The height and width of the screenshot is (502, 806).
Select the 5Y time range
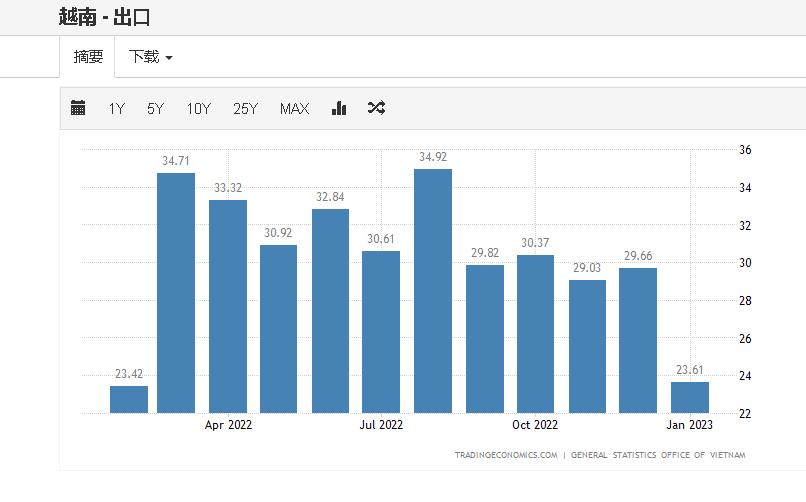155,108
